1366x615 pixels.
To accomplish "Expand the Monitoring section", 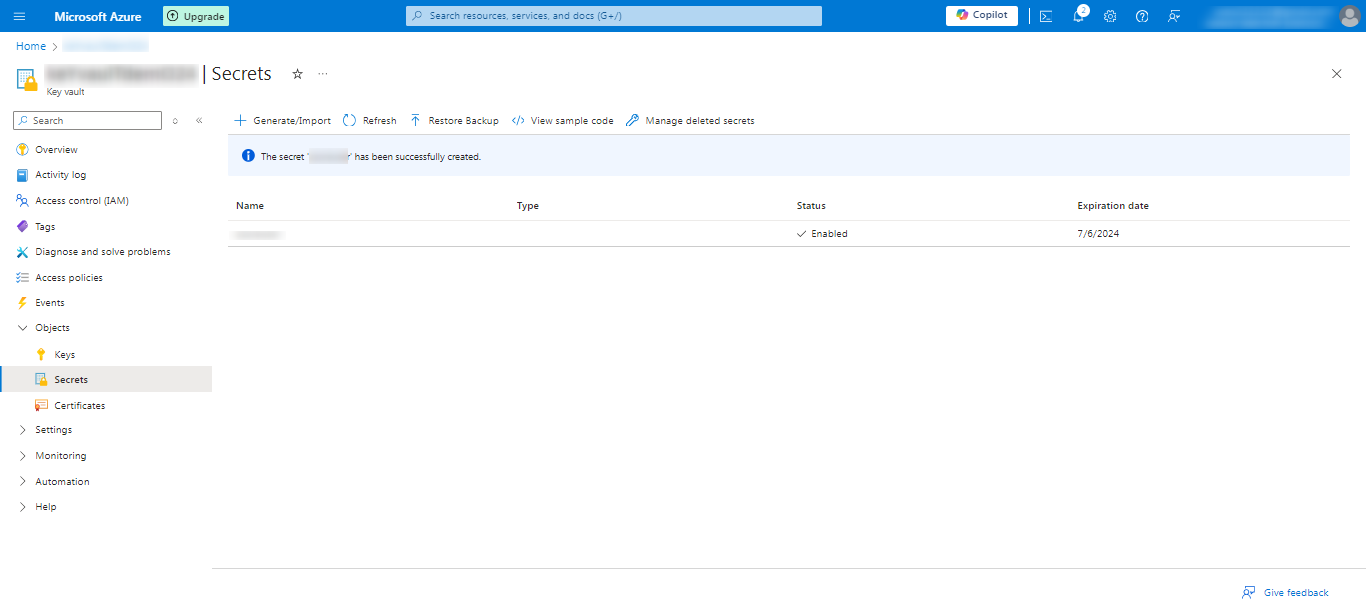I will coord(23,456).
